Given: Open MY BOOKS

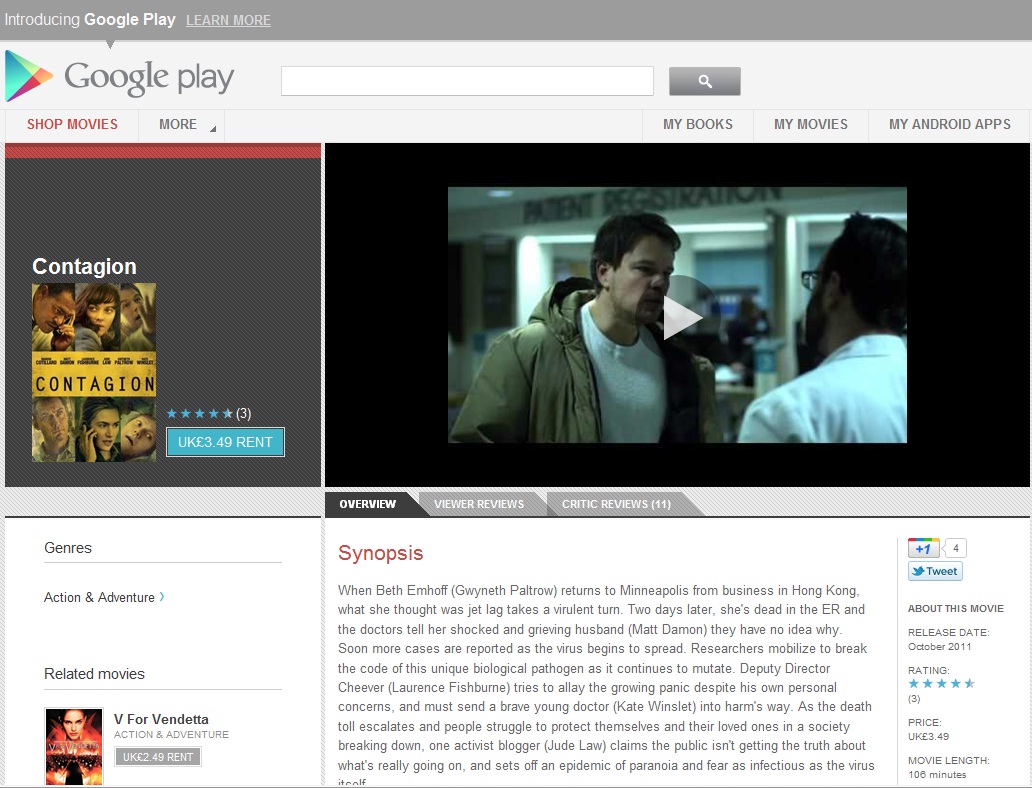Looking at the screenshot, I should 698,124.
